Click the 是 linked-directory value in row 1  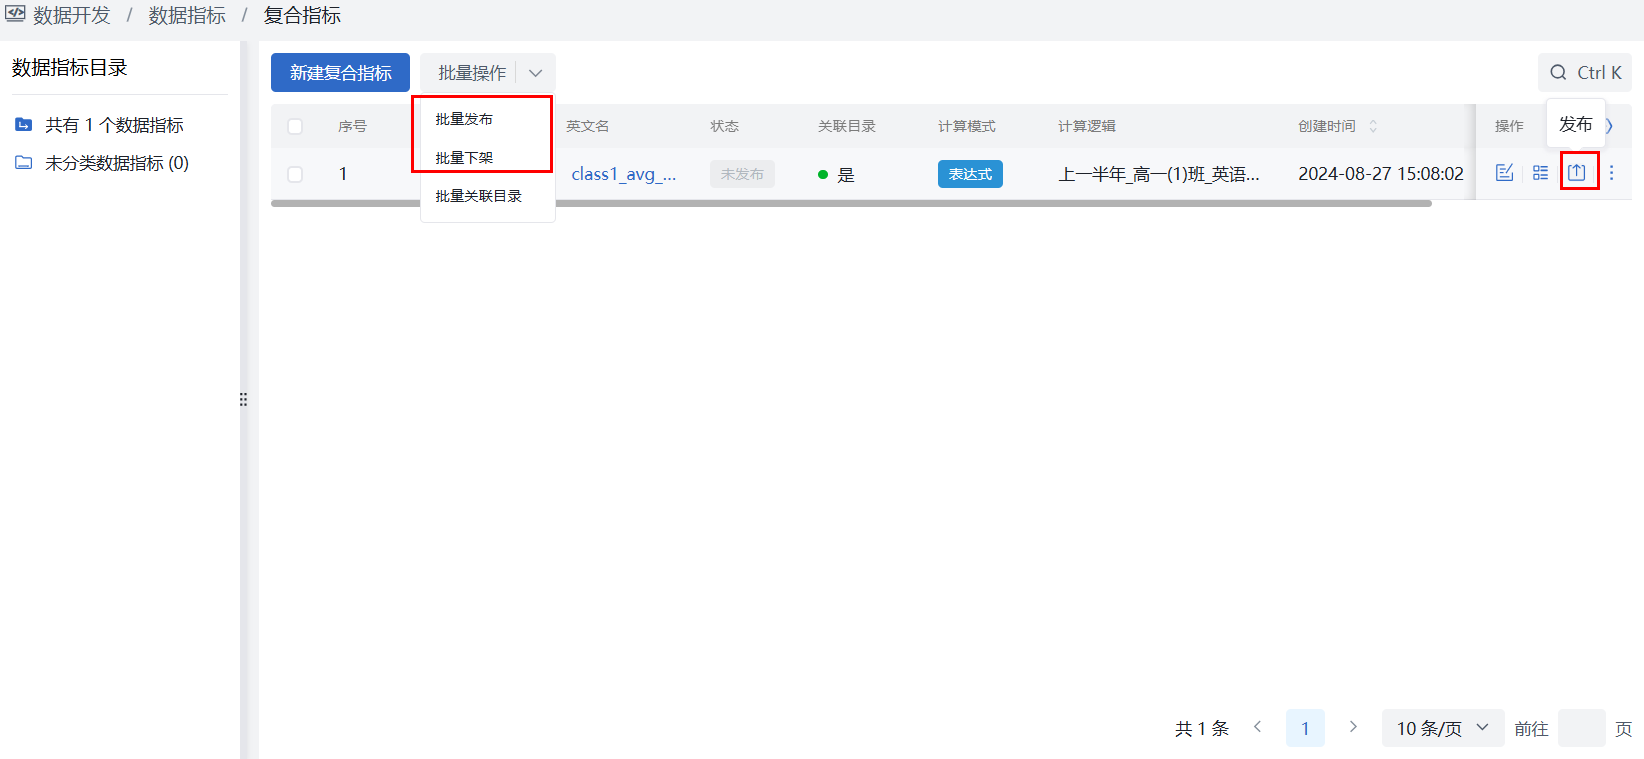pos(846,175)
